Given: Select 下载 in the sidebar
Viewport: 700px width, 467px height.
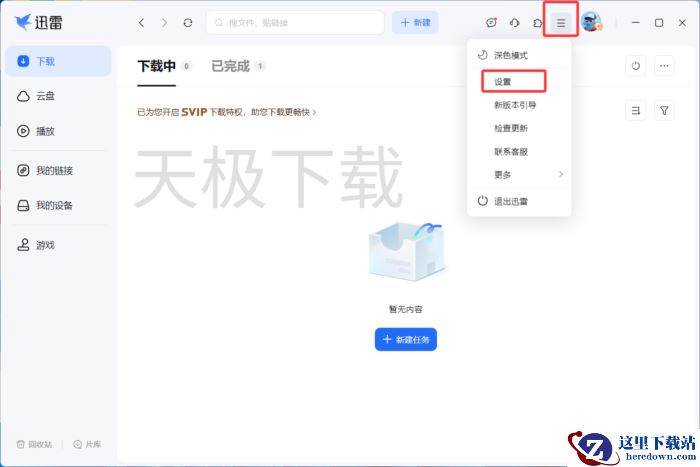Looking at the screenshot, I should point(58,61).
